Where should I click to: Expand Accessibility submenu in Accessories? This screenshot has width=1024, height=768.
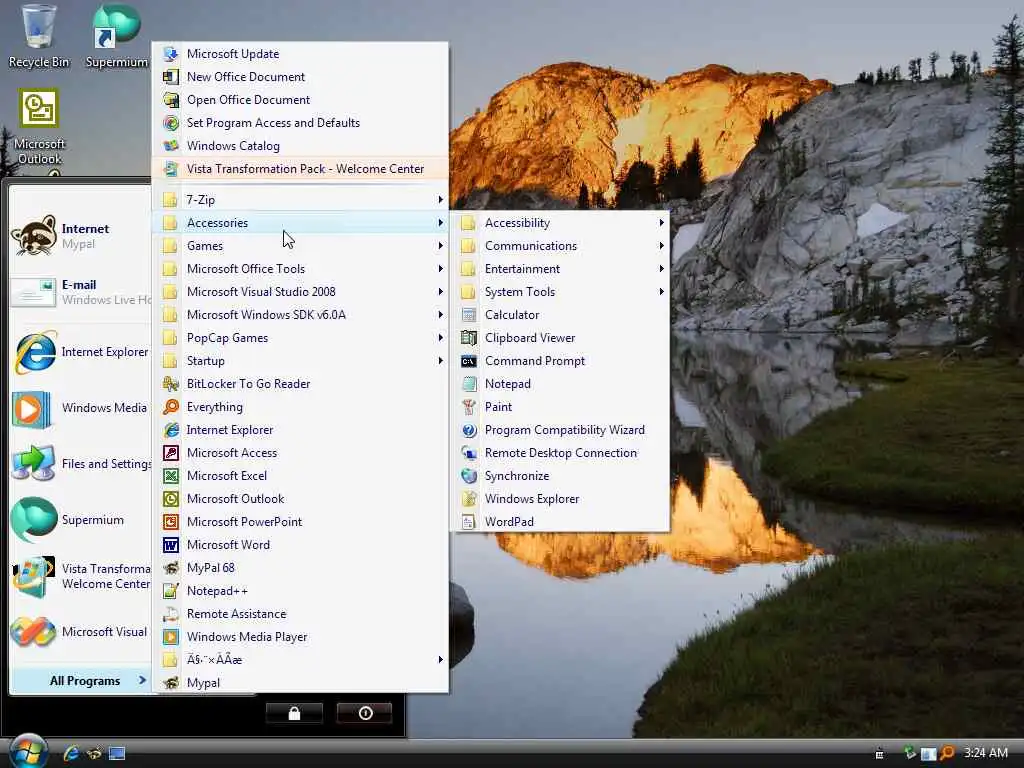pyautogui.click(x=562, y=223)
